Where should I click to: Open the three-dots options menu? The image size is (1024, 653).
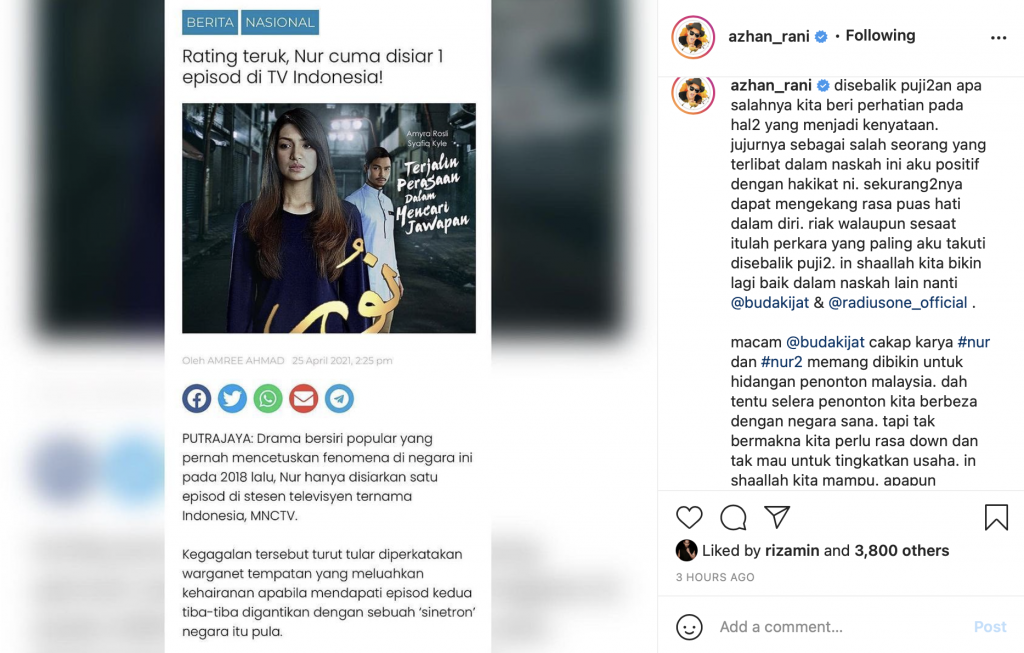pos(999,38)
